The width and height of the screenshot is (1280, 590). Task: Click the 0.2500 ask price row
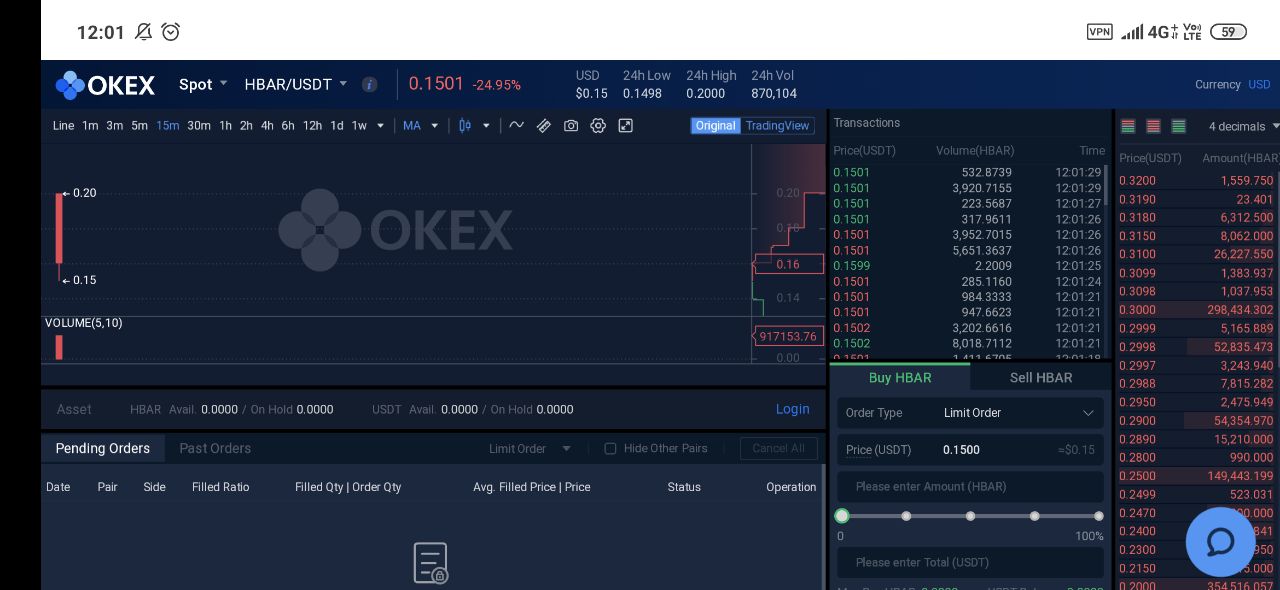click(x=1198, y=476)
